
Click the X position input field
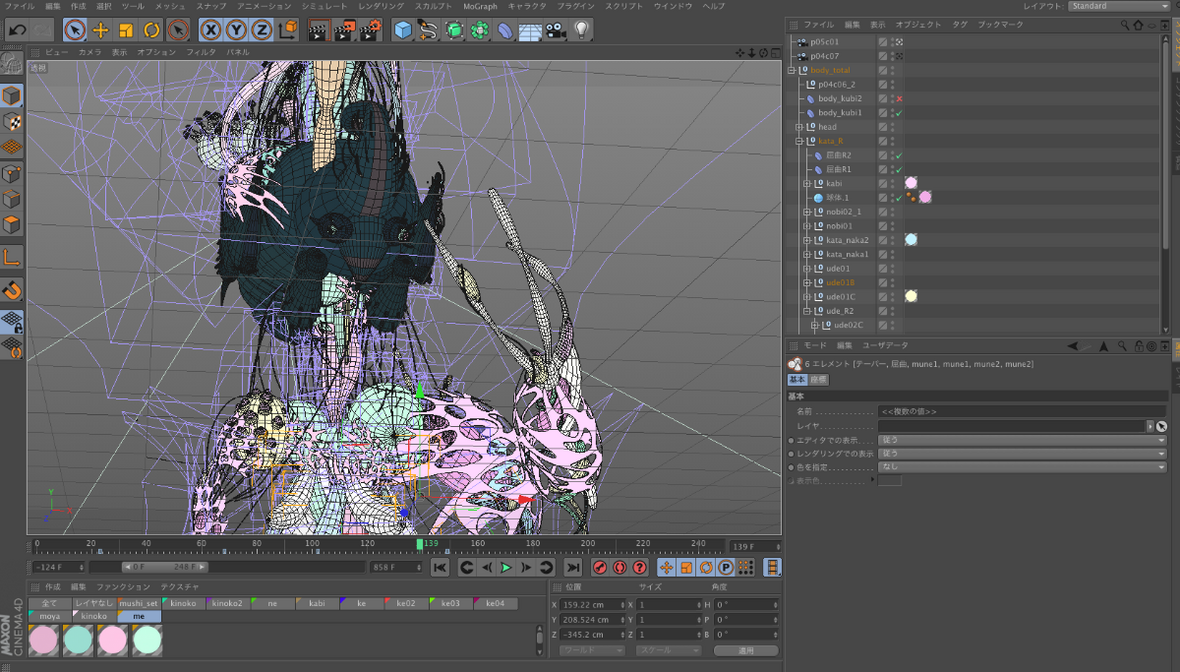592,605
